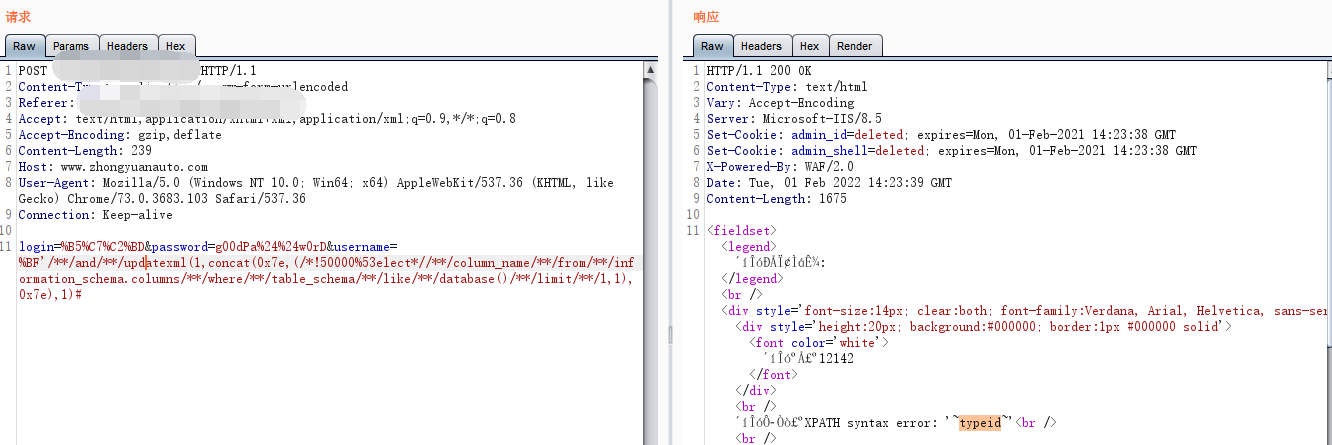
Task: Open the response Render tab
Action: pyautogui.click(x=855, y=46)
